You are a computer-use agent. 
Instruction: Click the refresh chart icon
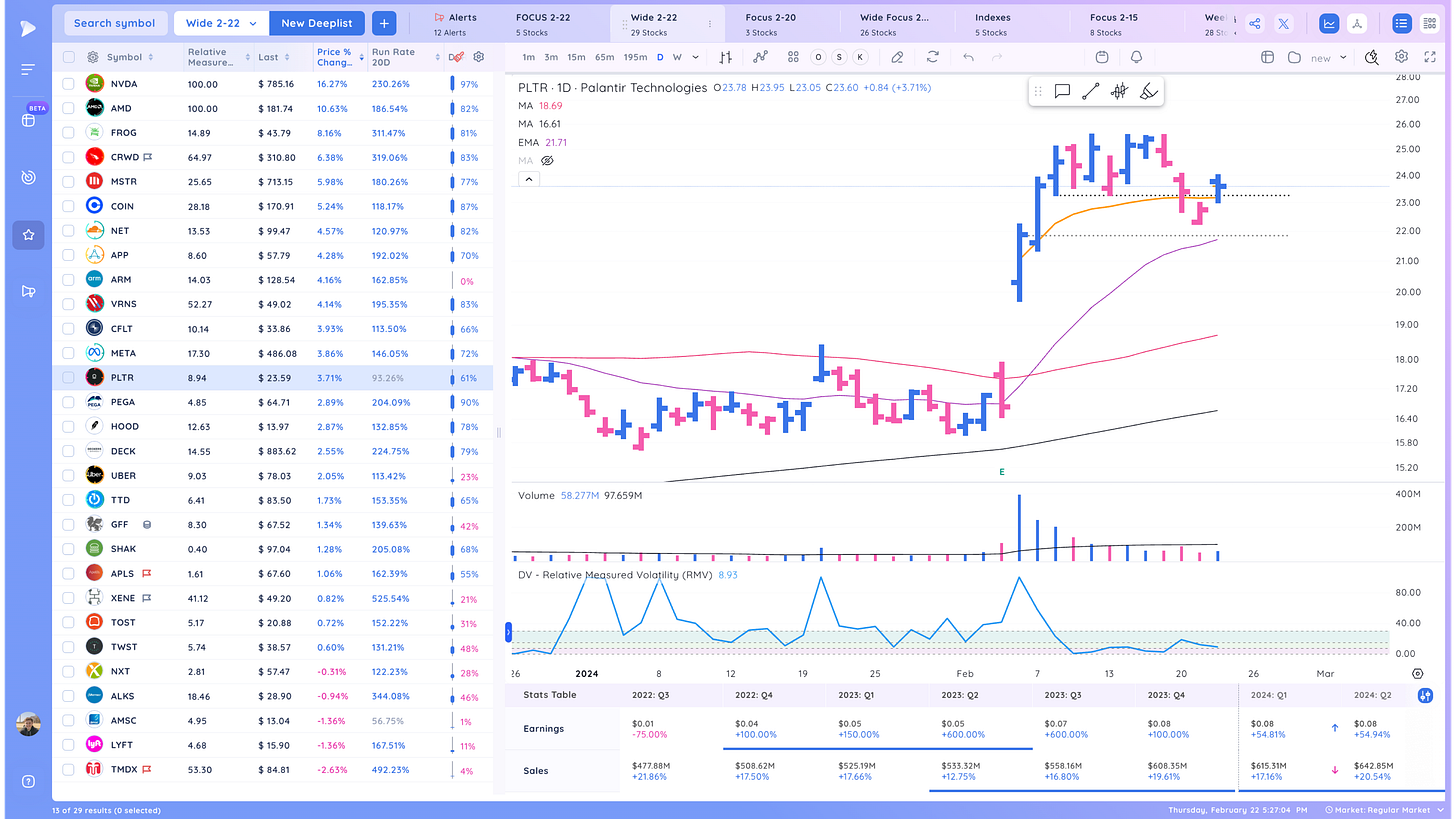[933, 57]
